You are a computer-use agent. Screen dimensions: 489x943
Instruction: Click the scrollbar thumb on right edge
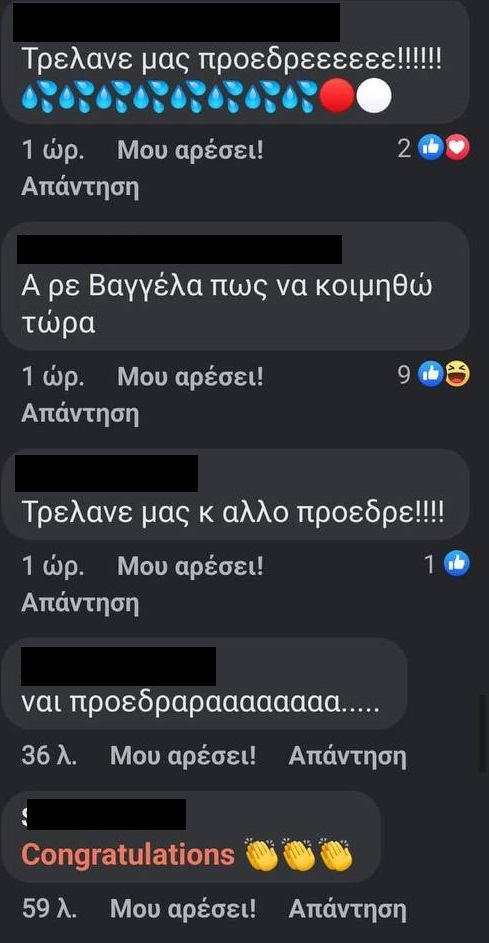(x=482, y=733)
